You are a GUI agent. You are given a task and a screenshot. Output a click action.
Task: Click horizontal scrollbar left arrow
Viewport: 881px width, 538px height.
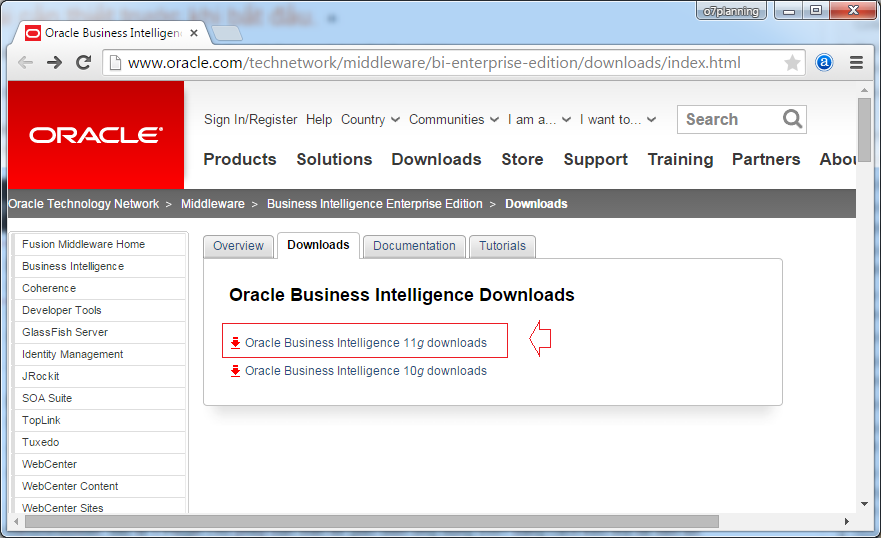pyautogui.click(x=16, y=521)
